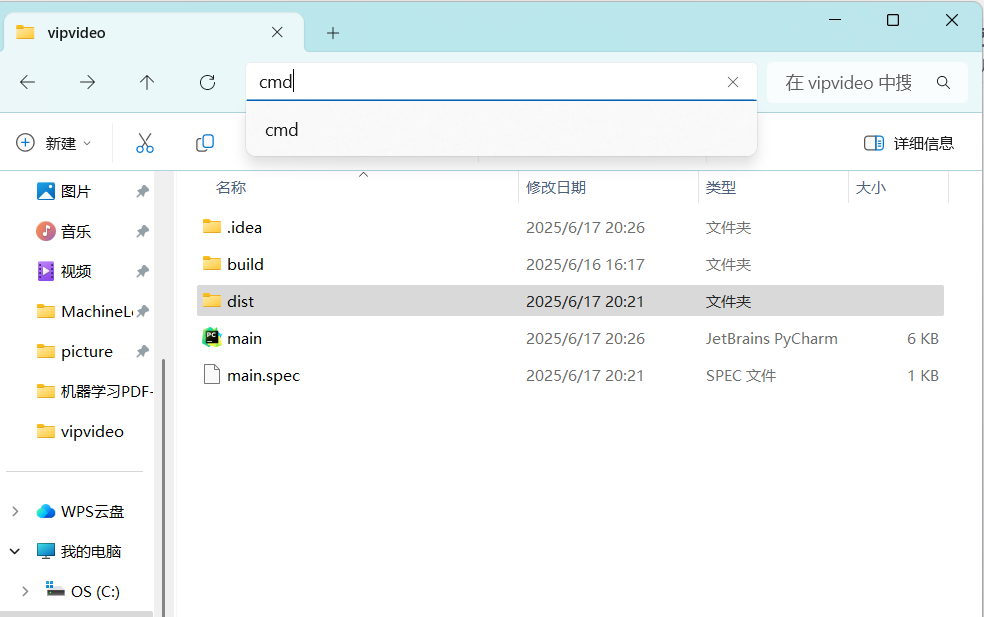Navigate up to the parent folder

(x=147, y=82)
